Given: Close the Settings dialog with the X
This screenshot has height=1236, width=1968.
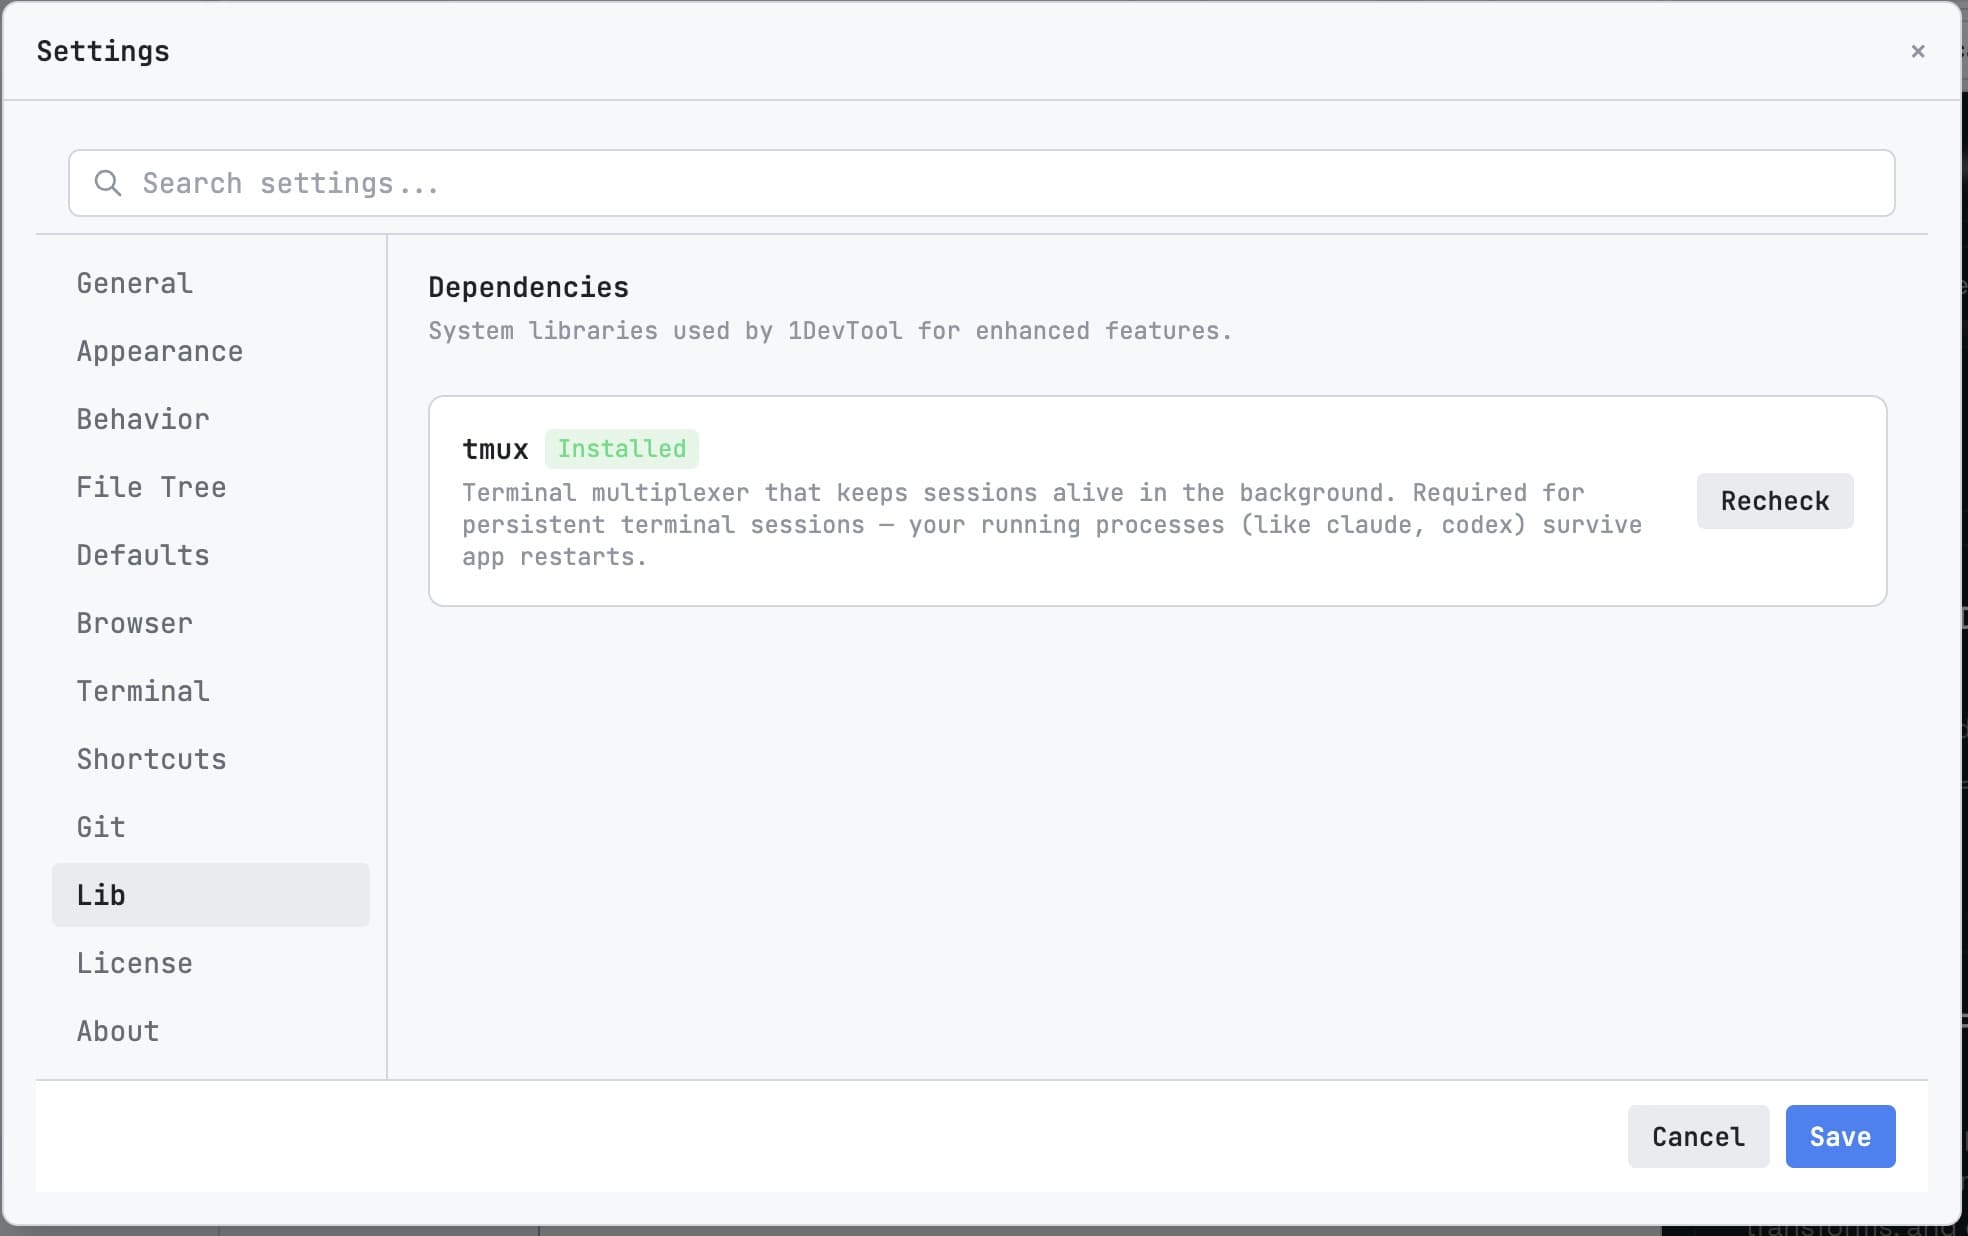Looking at the screenshot, I should click(1918, 51).
